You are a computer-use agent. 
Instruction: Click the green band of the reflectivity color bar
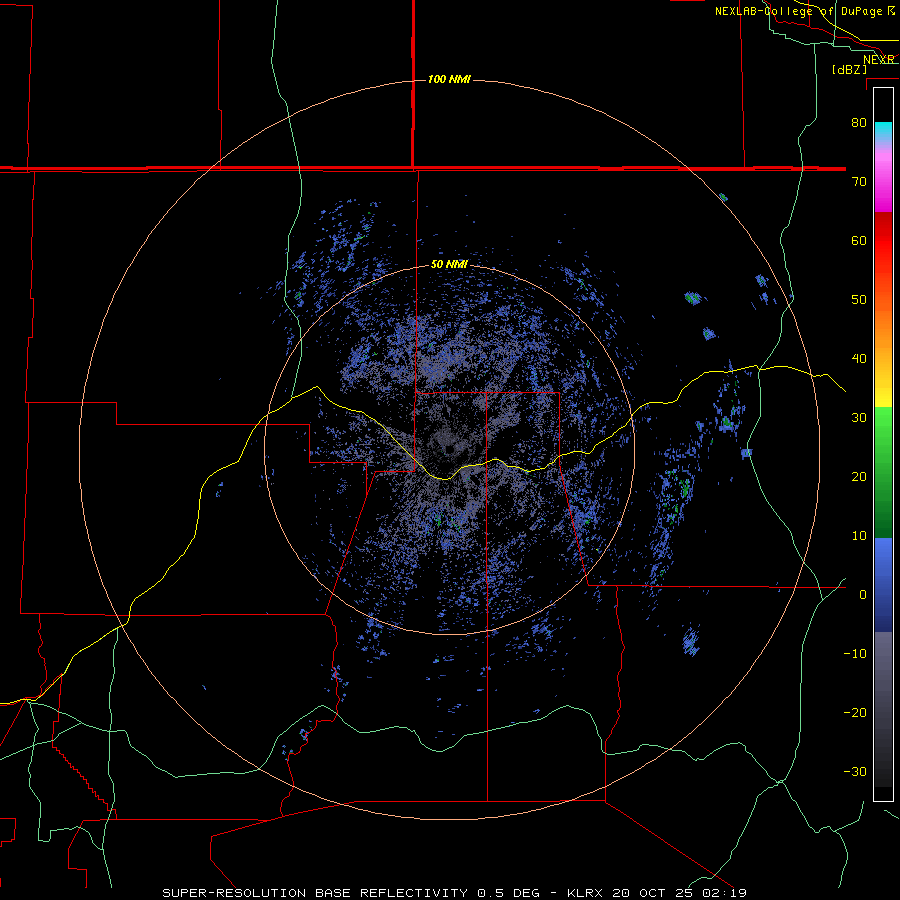(x=883, y=472)
